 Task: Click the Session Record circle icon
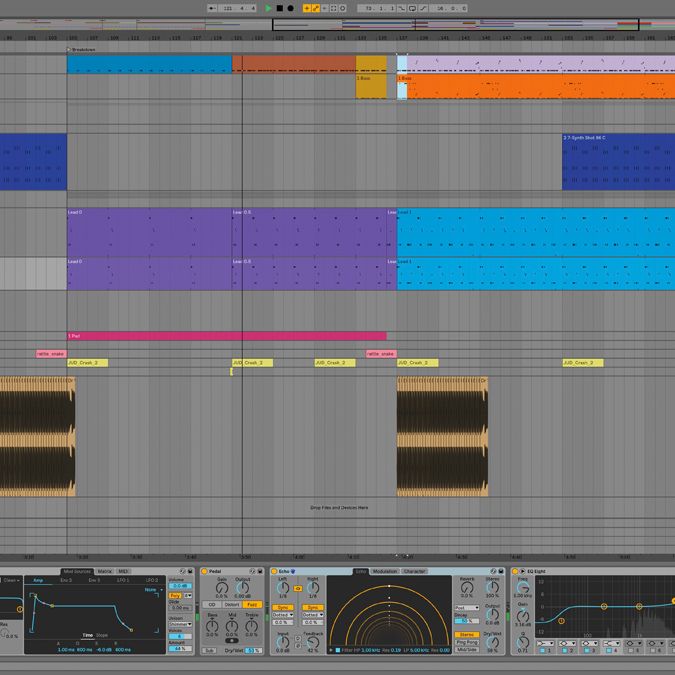click(x=343, y=8)
